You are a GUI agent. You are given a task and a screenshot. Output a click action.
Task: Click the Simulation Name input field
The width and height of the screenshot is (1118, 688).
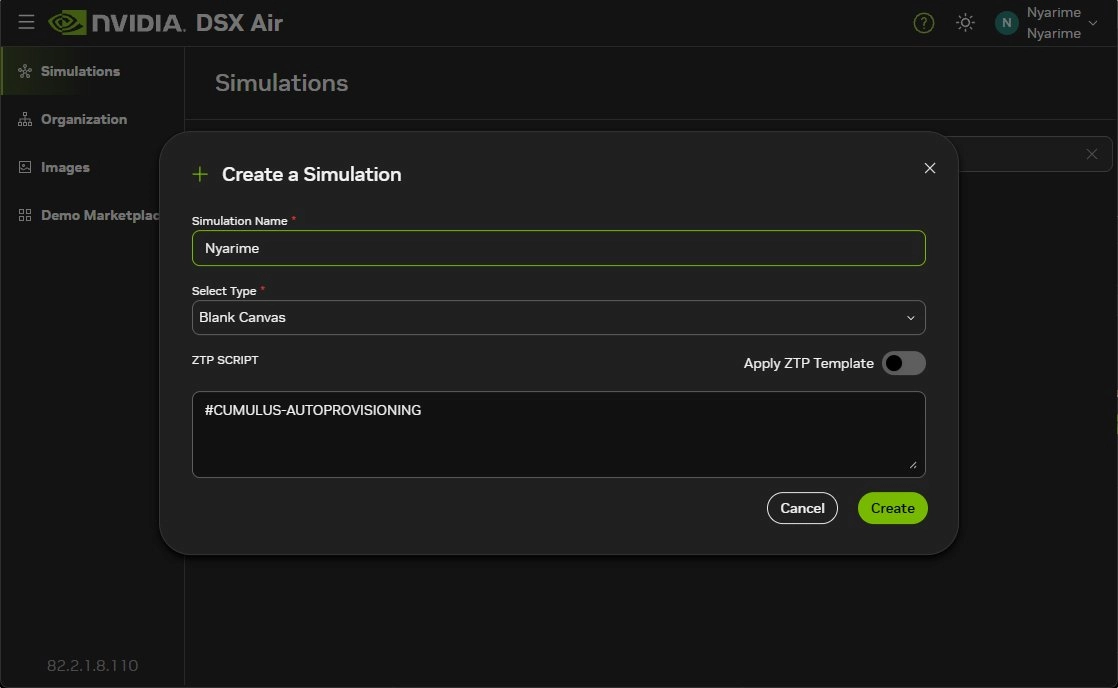[x=558, y=248]
